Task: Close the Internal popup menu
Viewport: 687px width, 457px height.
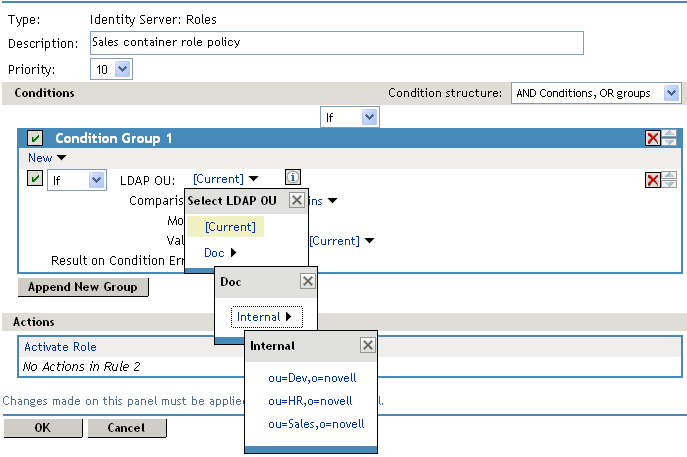Action: 367,345
